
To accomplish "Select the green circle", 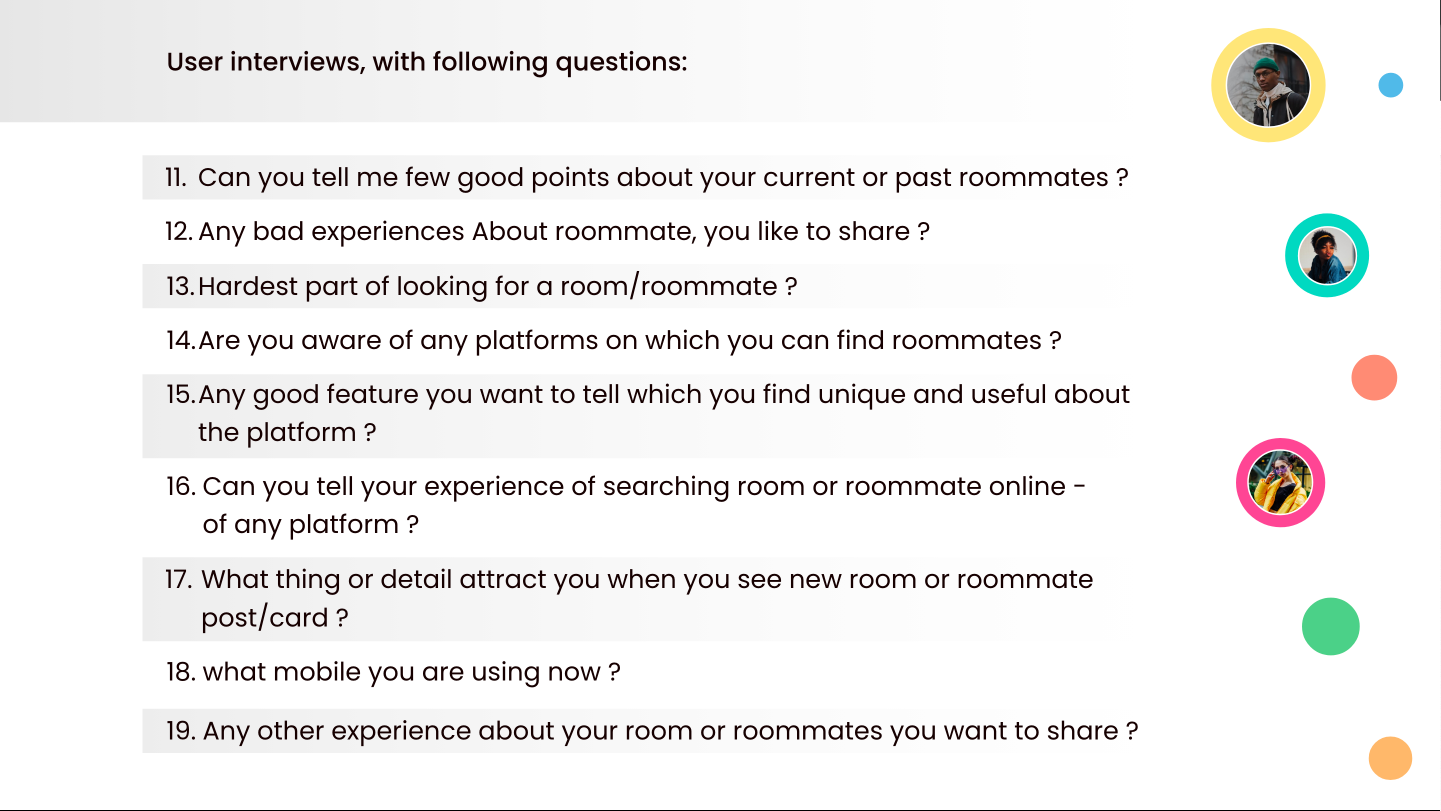I will coord(1331,626).
